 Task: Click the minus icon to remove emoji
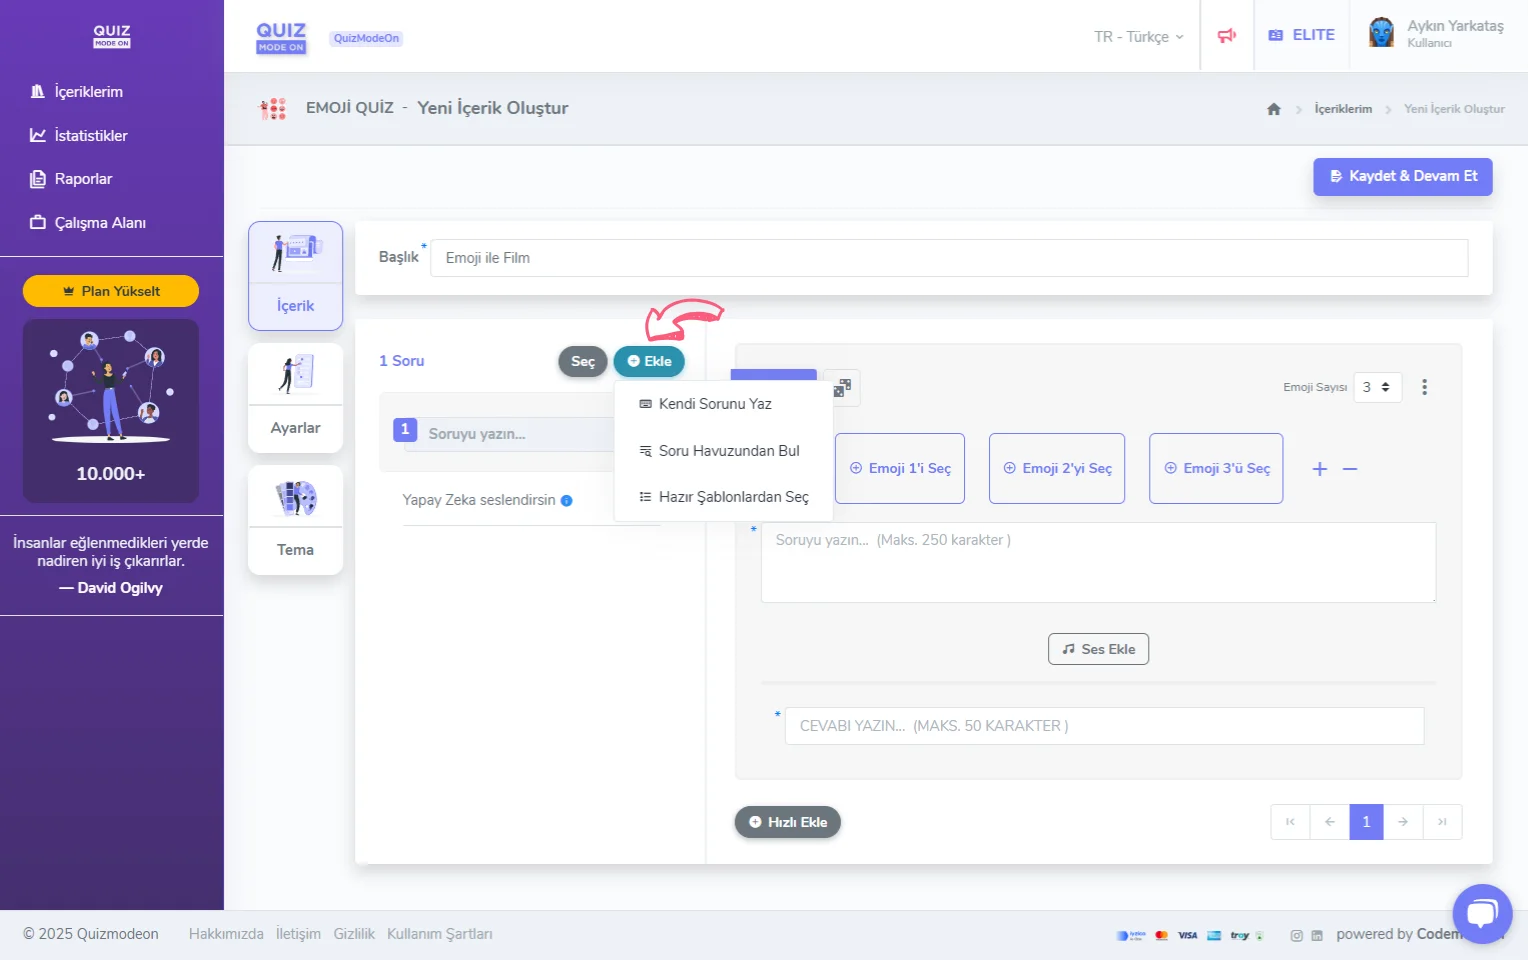pyautogui.click(x=1350, y=469)
